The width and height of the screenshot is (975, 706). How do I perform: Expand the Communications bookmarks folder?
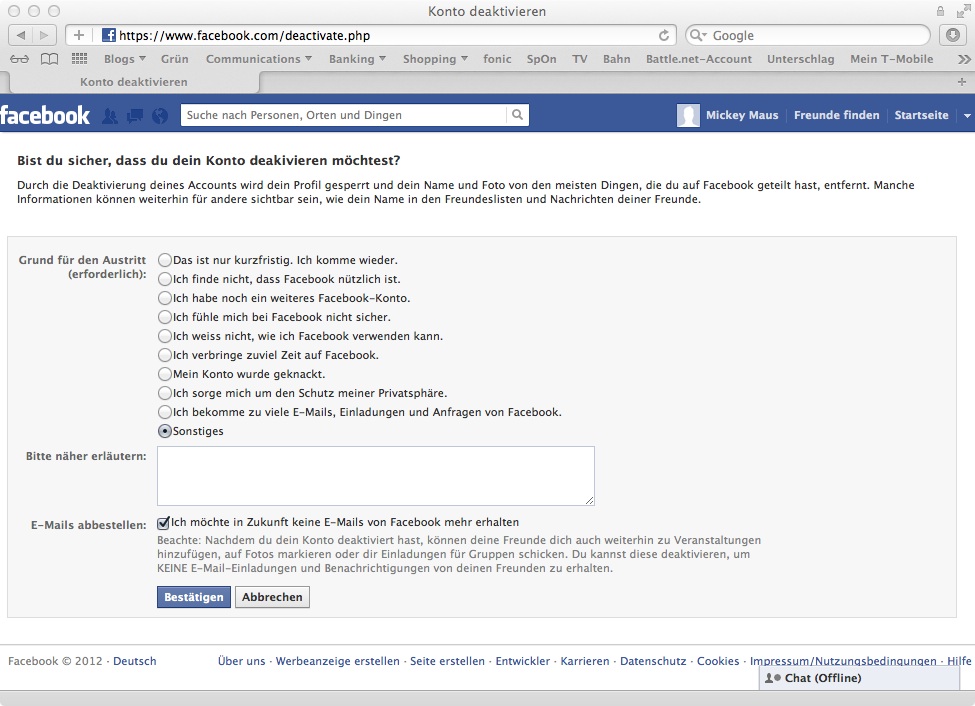(x=259, y=59)
